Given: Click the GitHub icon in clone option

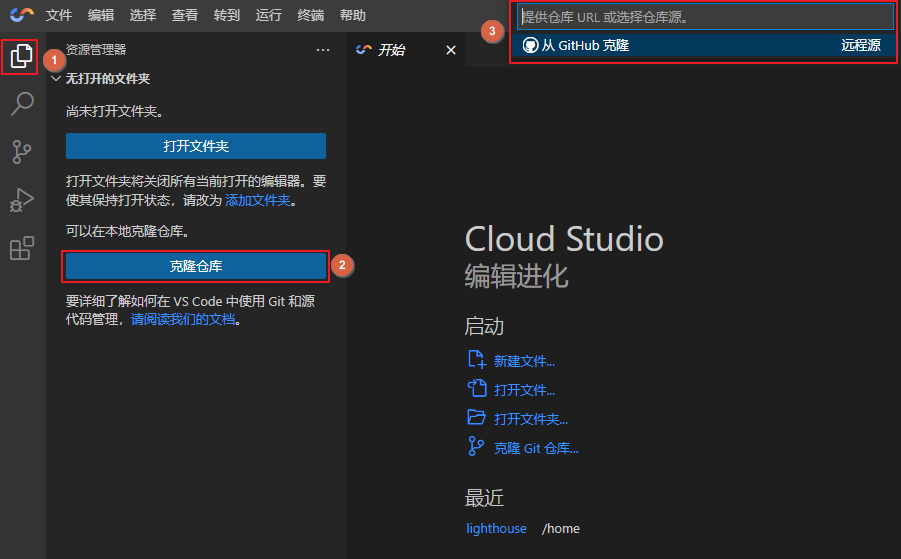Looking at the screenshot, I should coord(530,45).
